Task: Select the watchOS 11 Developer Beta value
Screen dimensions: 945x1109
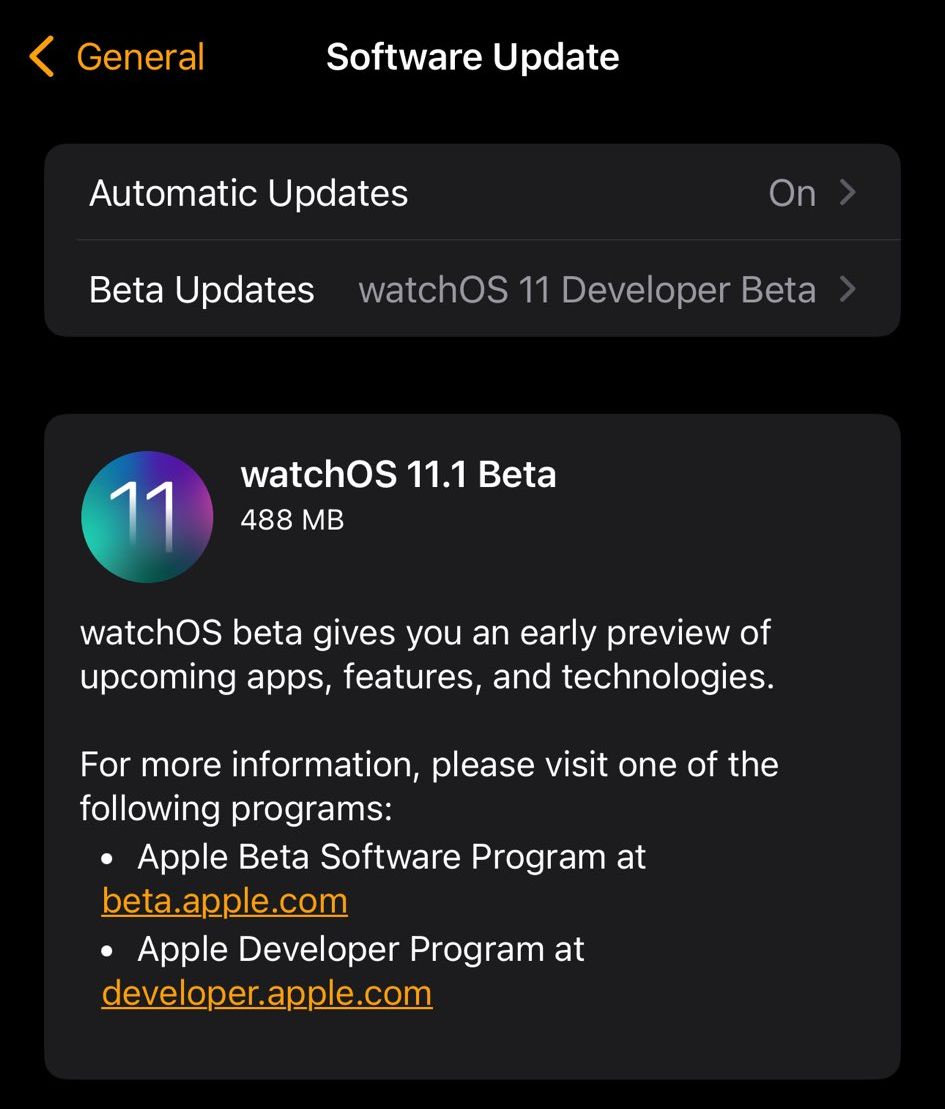Action: coord(587,290)
